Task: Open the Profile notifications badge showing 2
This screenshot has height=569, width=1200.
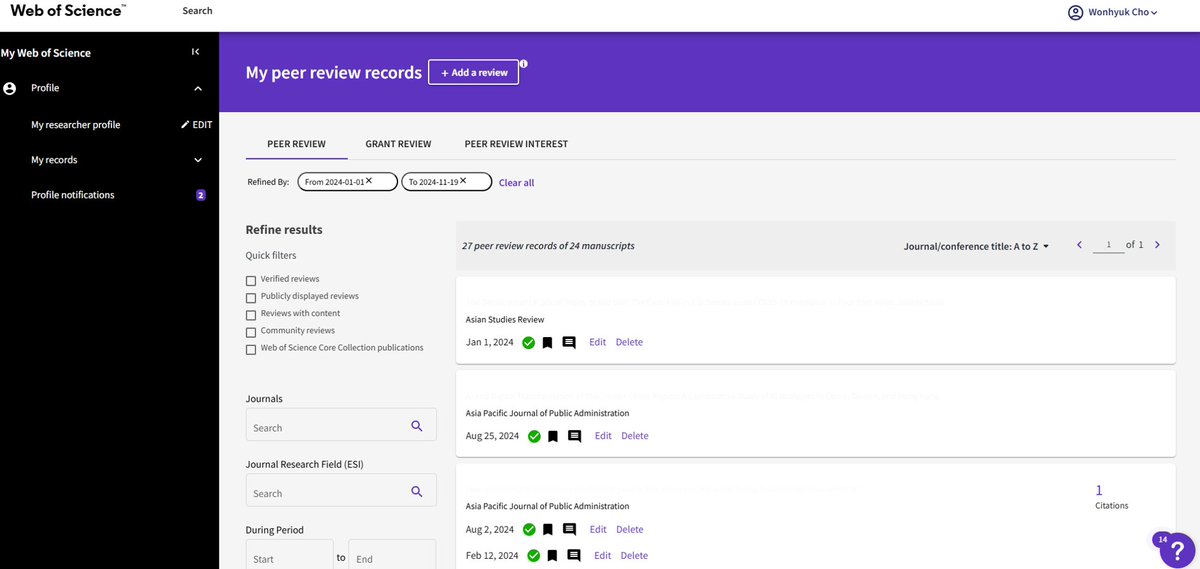Action: click(x=200, y=195)
